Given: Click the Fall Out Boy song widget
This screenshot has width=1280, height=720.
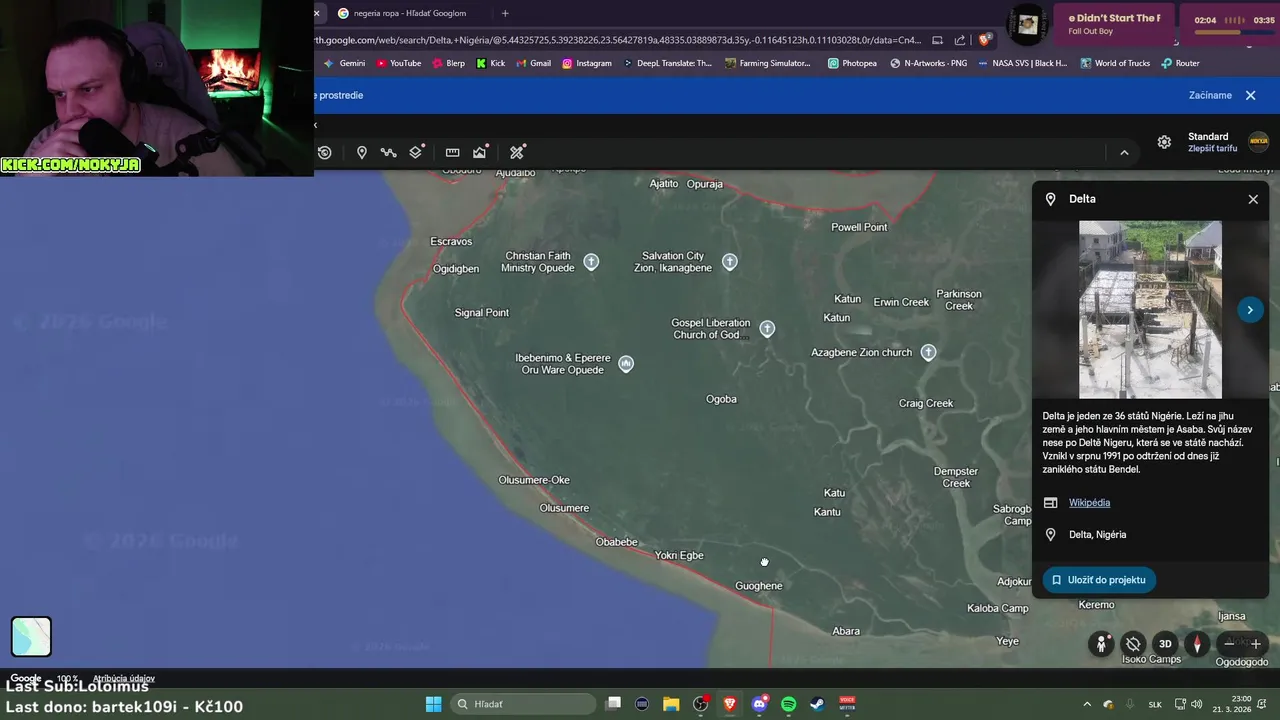Looking at the screenshot, I should pyautogui.click(x=1115, y=24).
